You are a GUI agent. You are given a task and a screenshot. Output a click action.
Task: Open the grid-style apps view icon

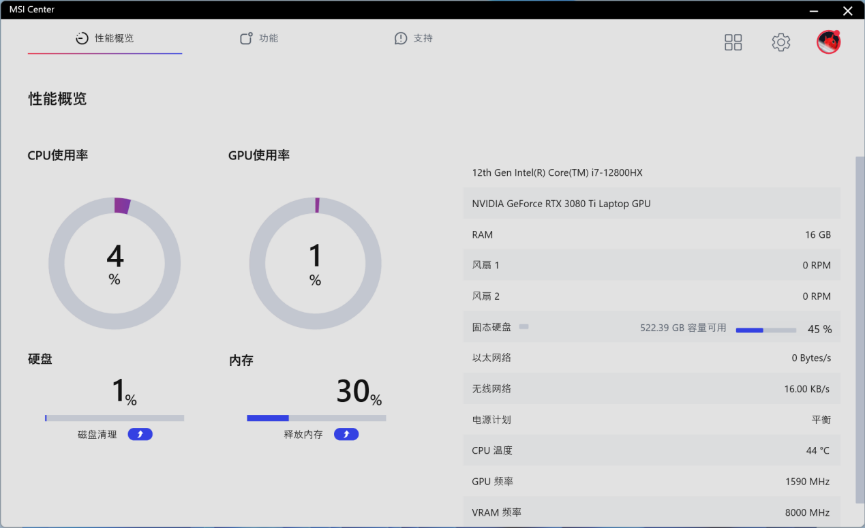(733, 42)
